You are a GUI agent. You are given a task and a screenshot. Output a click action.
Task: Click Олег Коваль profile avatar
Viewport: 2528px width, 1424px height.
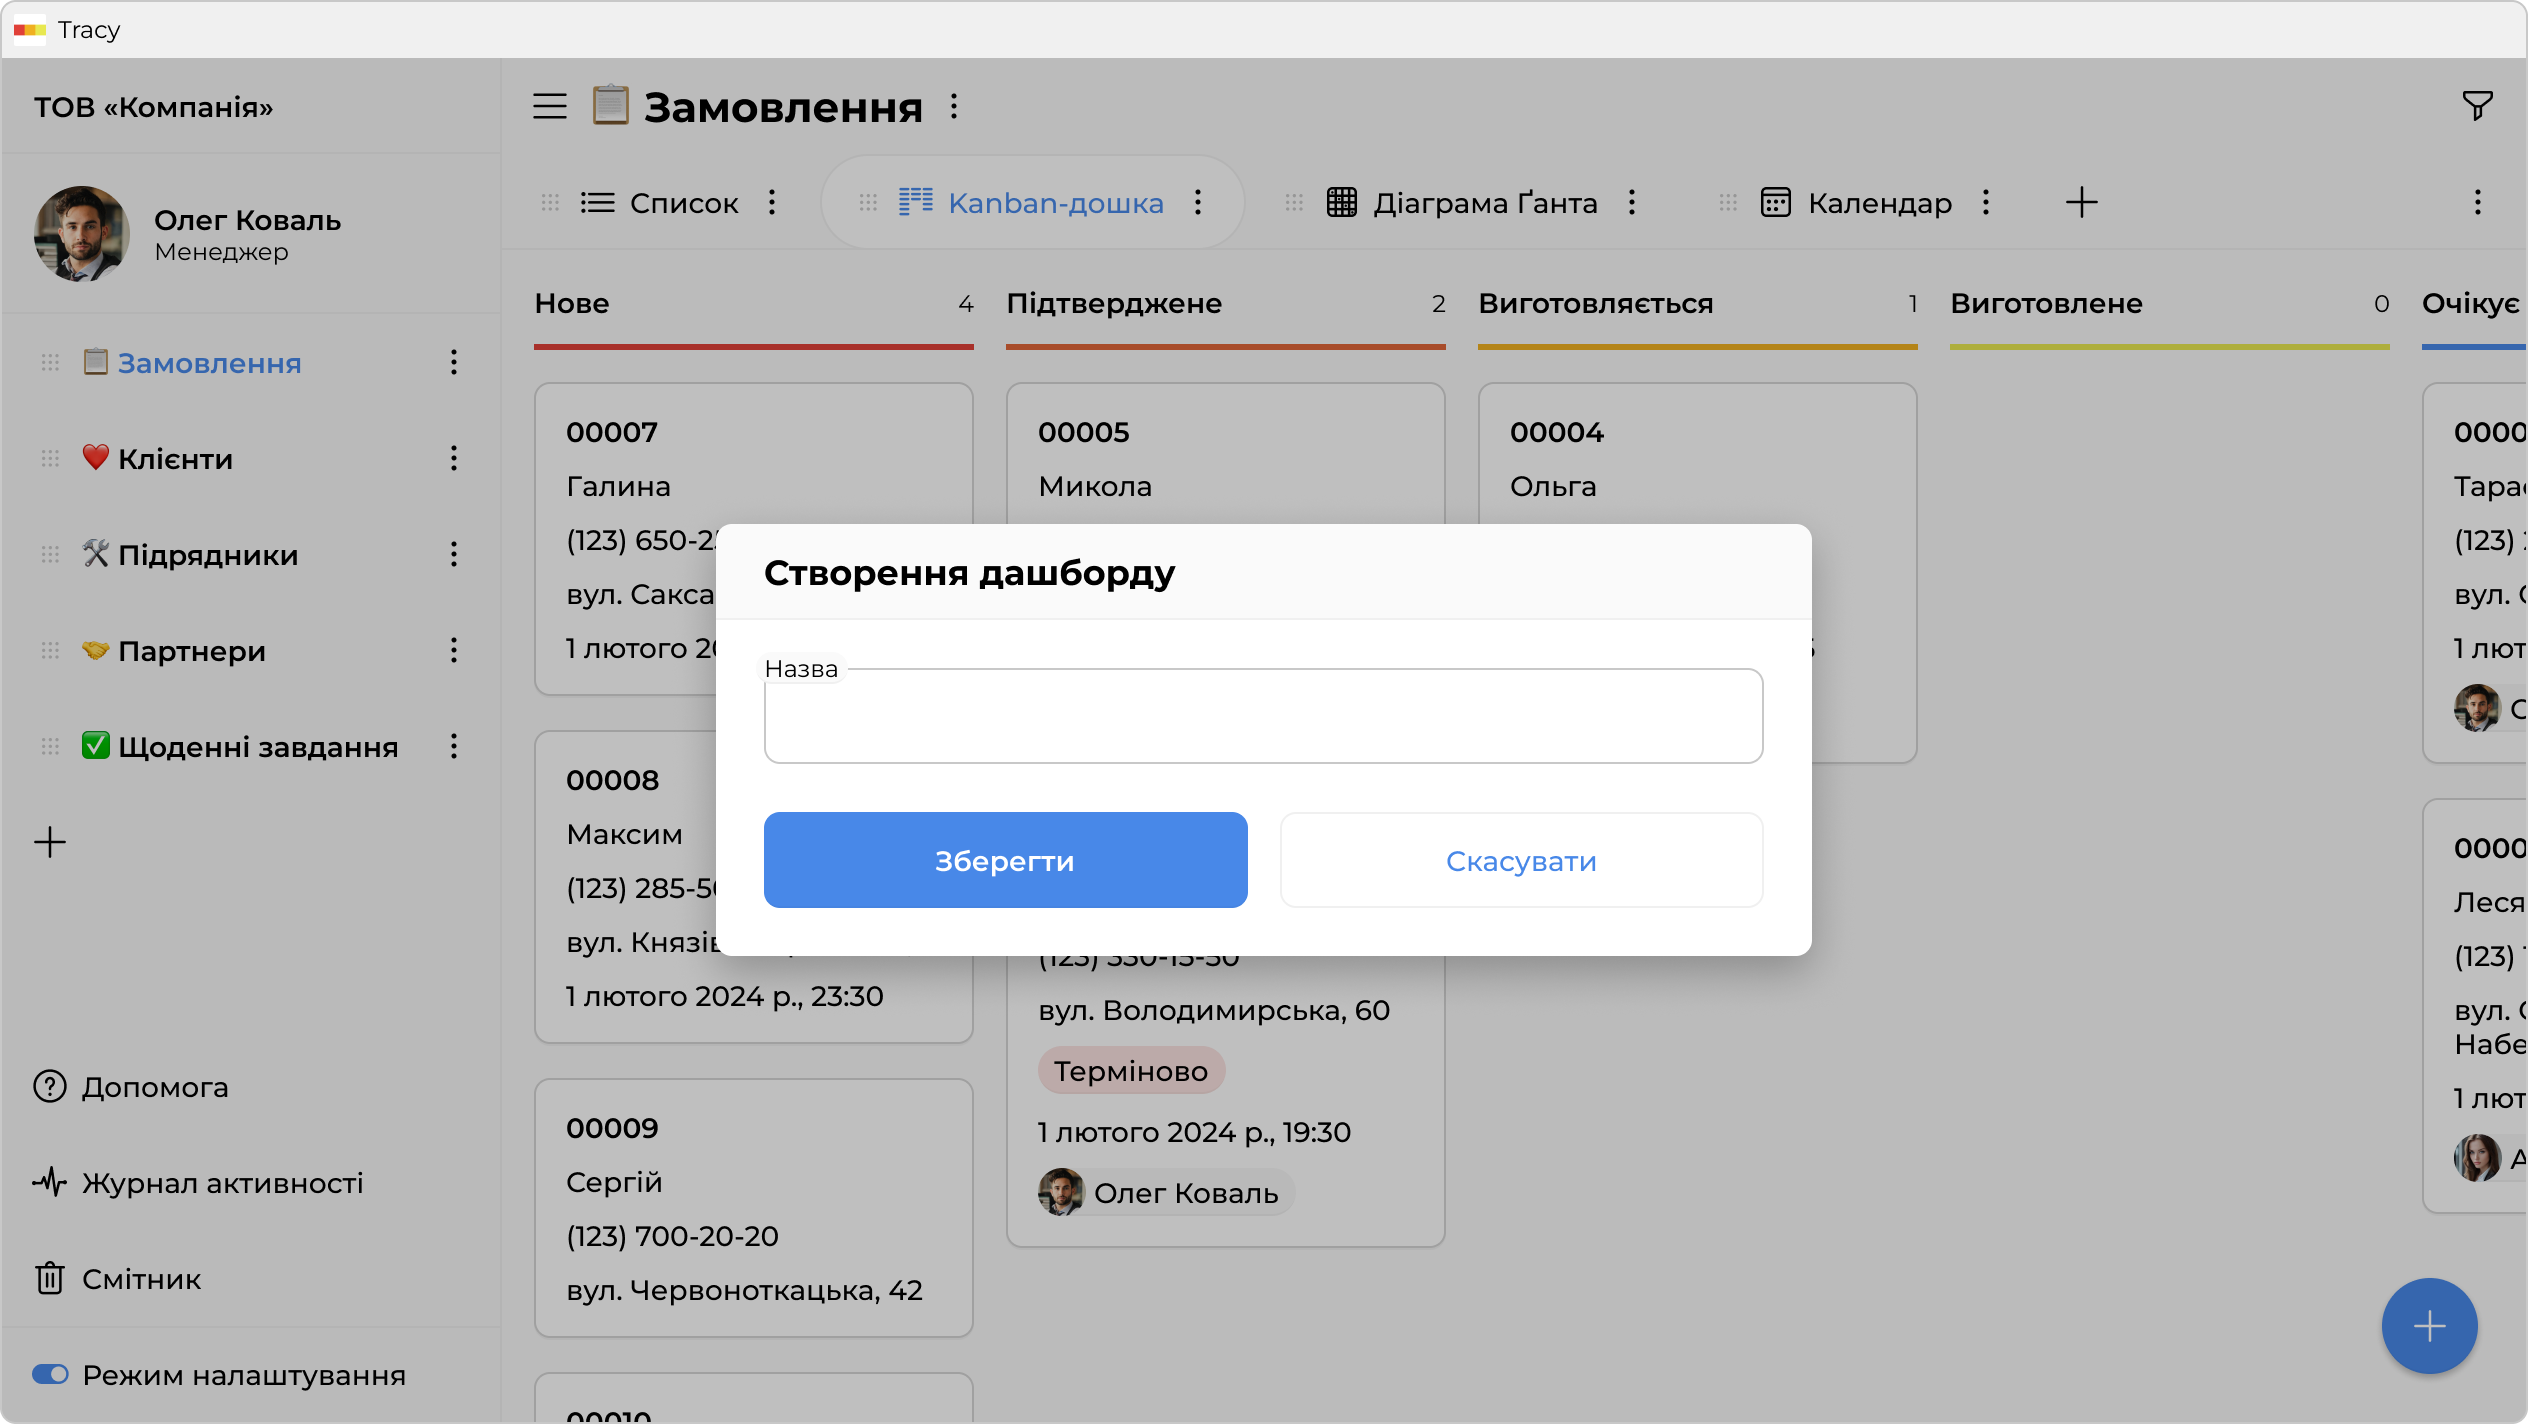(x=82, y=234)
